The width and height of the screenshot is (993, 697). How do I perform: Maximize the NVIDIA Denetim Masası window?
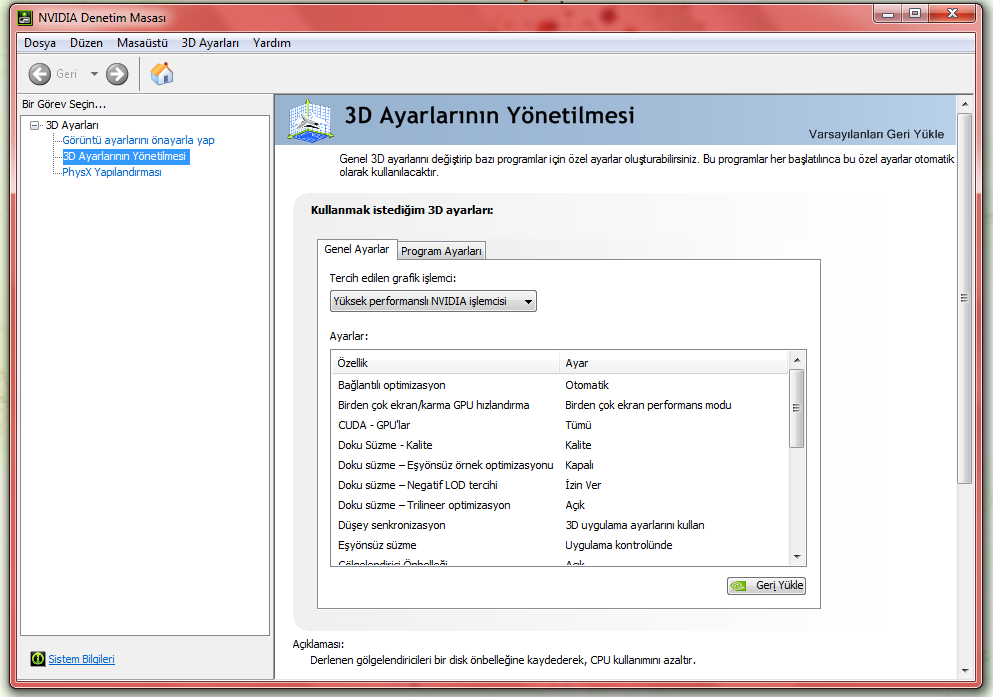(914, 14)
